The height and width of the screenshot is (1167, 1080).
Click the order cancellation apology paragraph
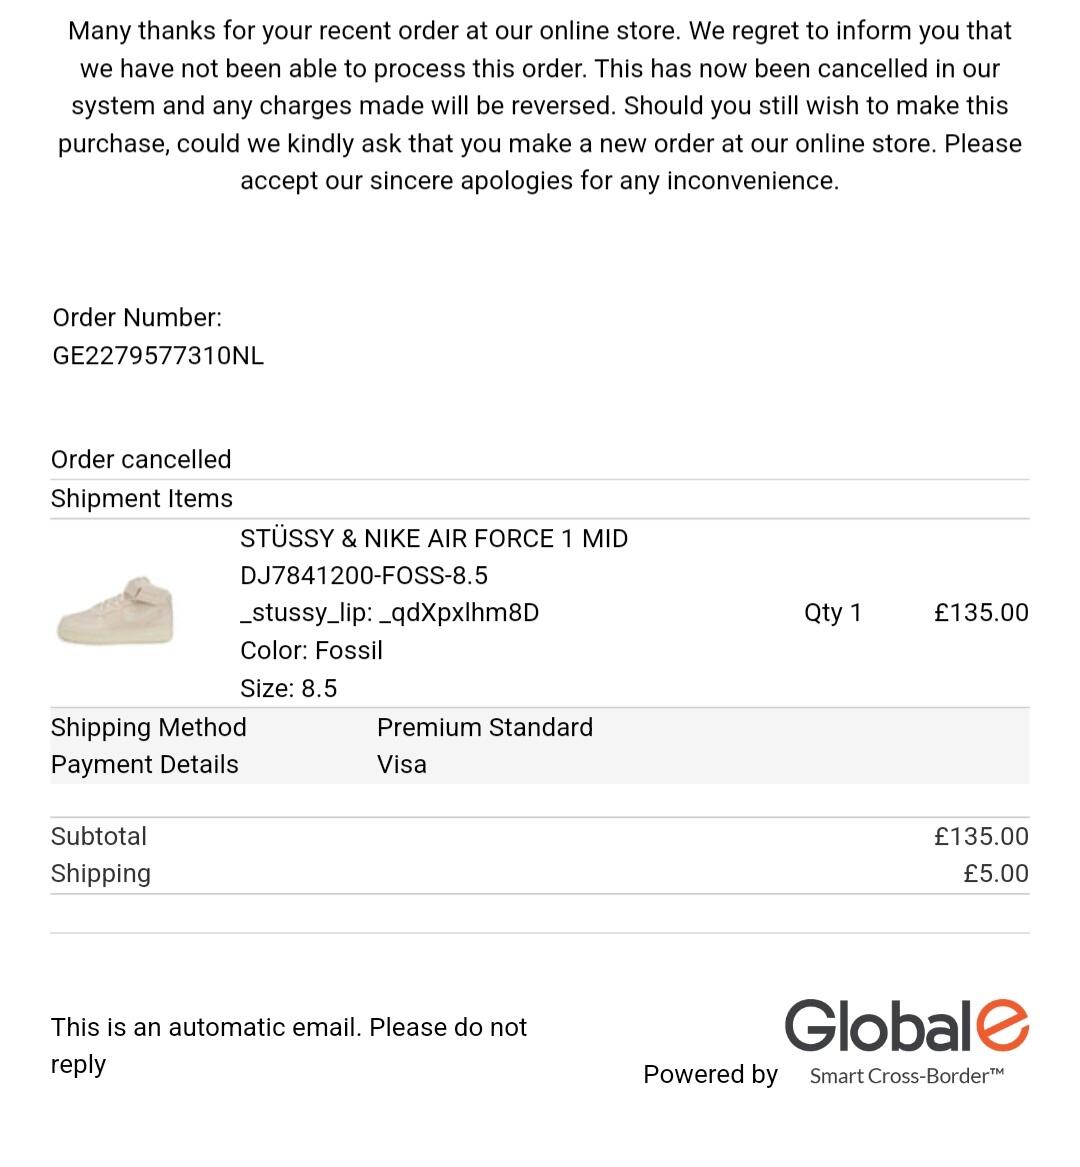coord(540,106)
